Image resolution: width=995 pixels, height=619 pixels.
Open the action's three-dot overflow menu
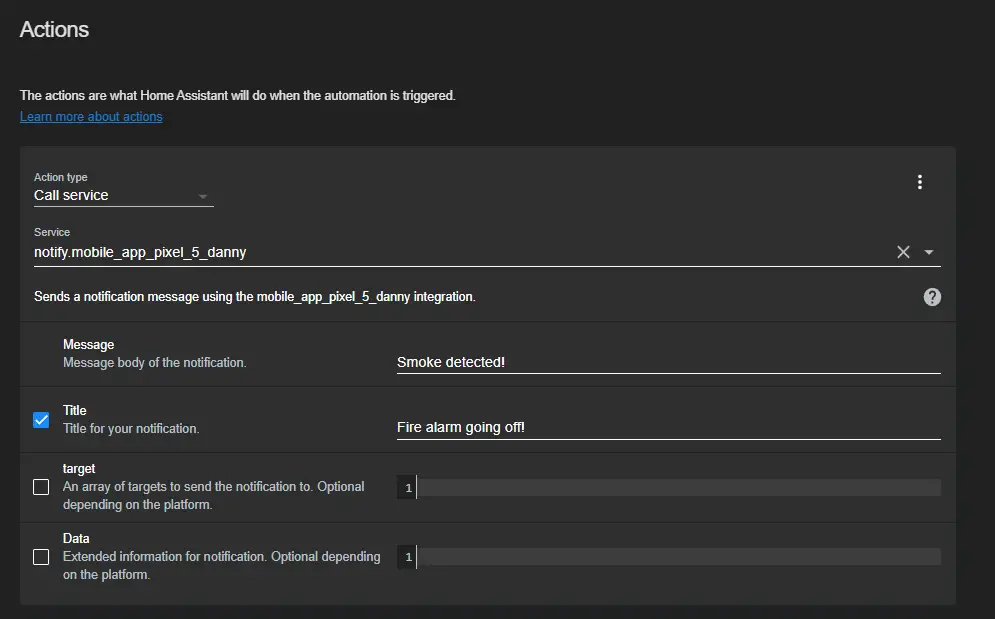919,182
